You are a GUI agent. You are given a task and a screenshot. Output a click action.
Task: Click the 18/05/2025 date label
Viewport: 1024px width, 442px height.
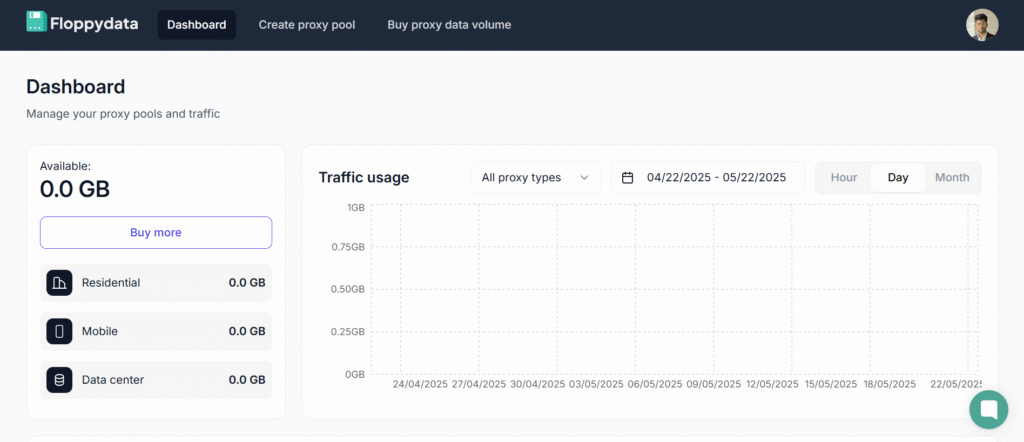[x=889, y=384]
